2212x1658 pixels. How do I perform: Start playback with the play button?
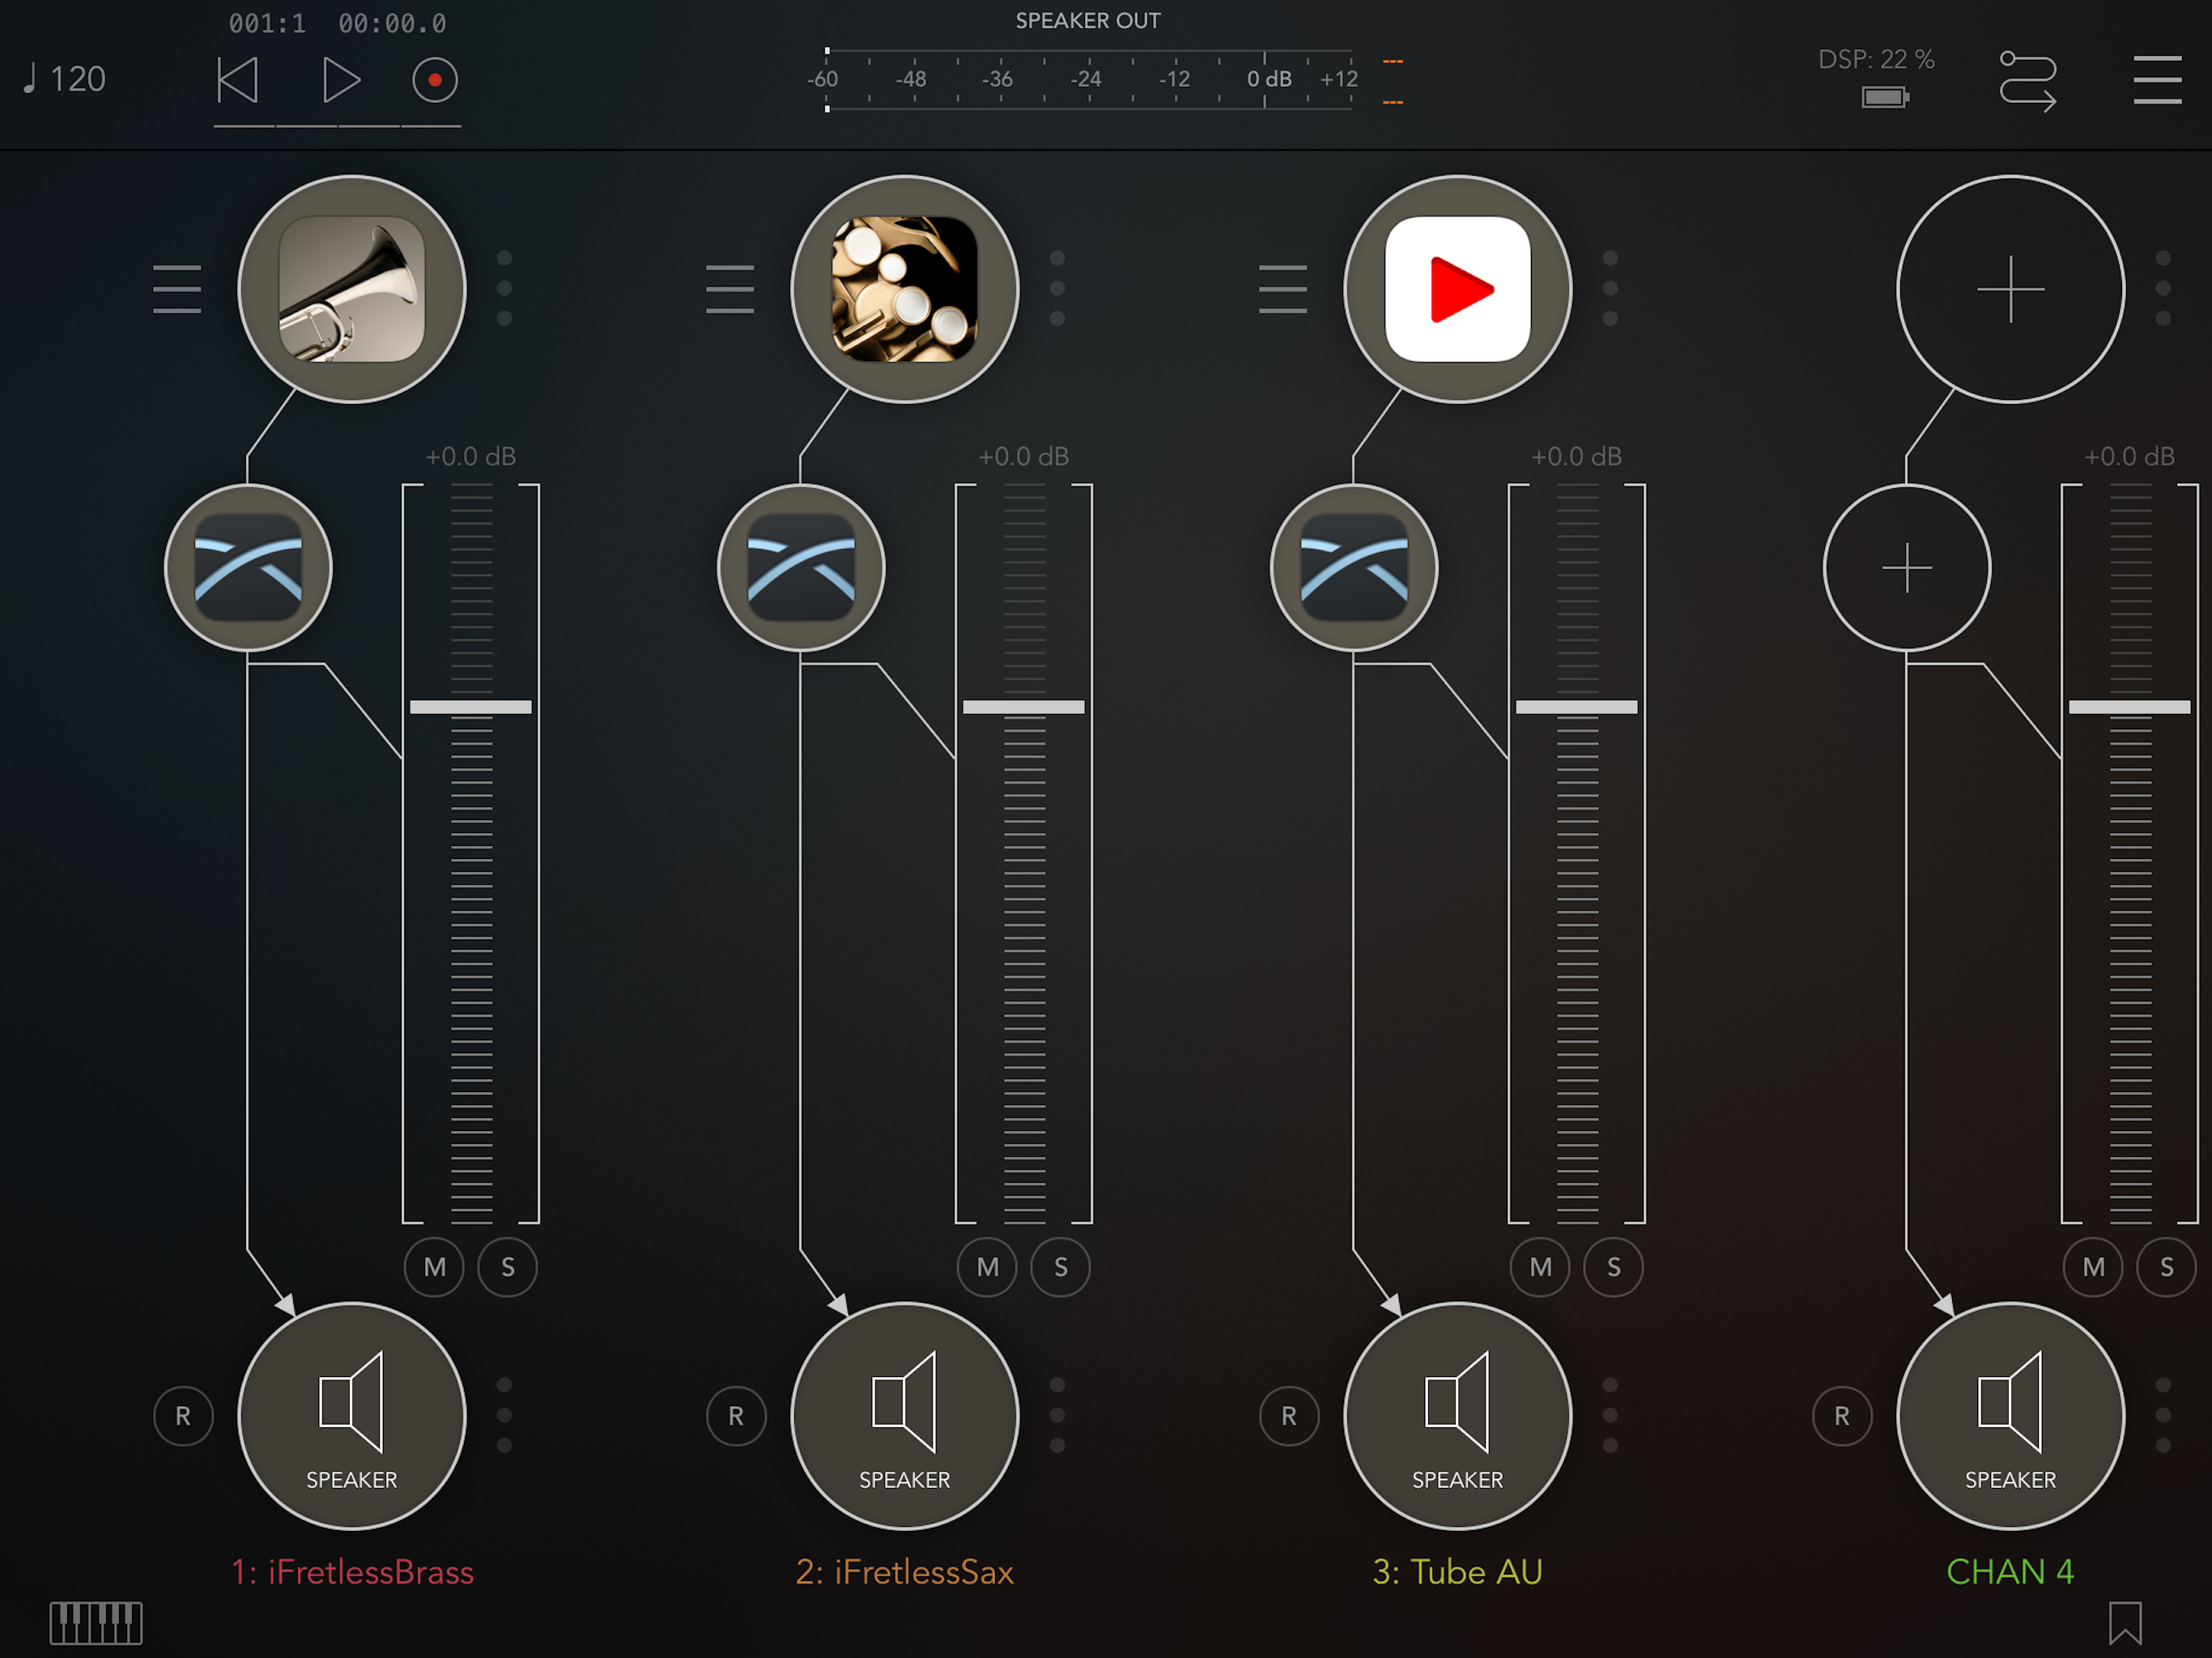pyautogui.click(x=341, y=80)
